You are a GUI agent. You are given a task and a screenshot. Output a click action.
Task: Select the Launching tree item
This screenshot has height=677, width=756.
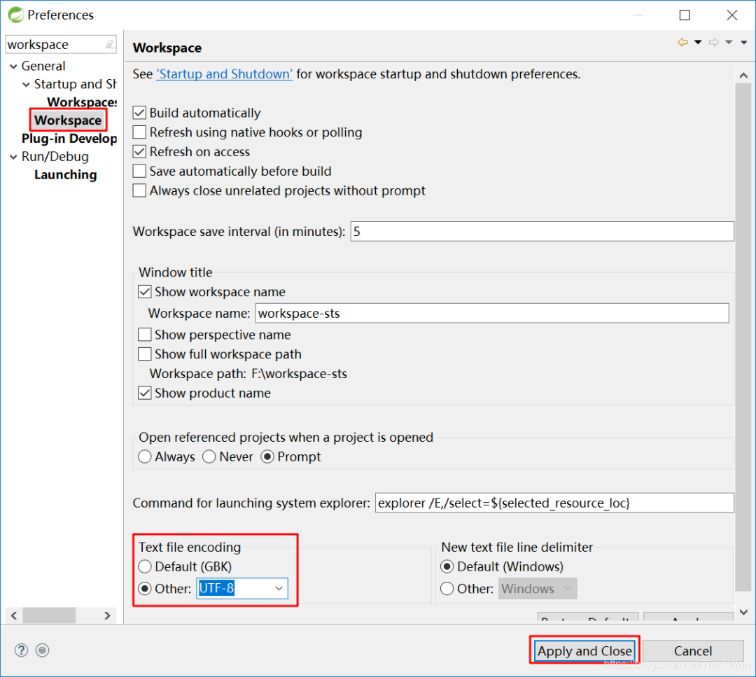[x=66, y=175]
